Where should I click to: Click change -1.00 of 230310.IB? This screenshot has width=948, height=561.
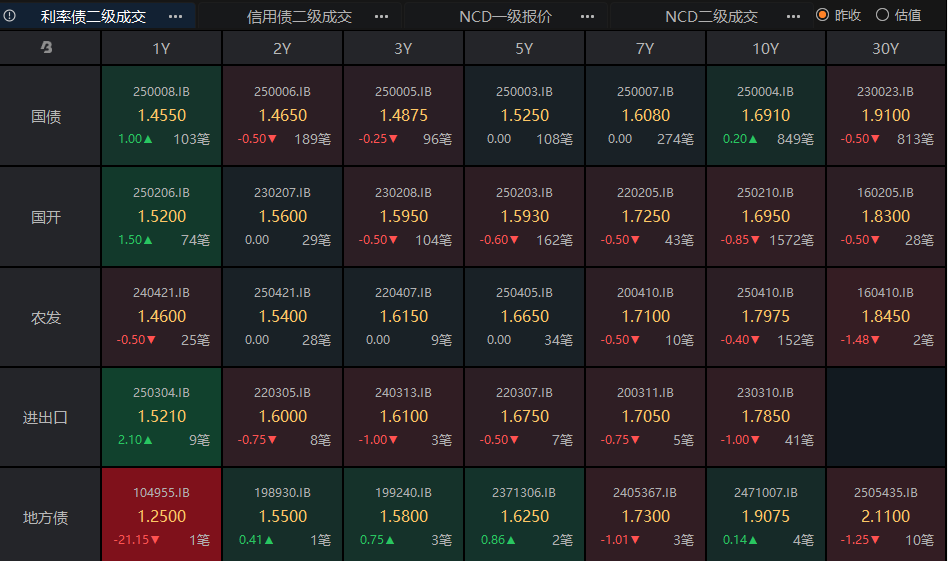739,440
